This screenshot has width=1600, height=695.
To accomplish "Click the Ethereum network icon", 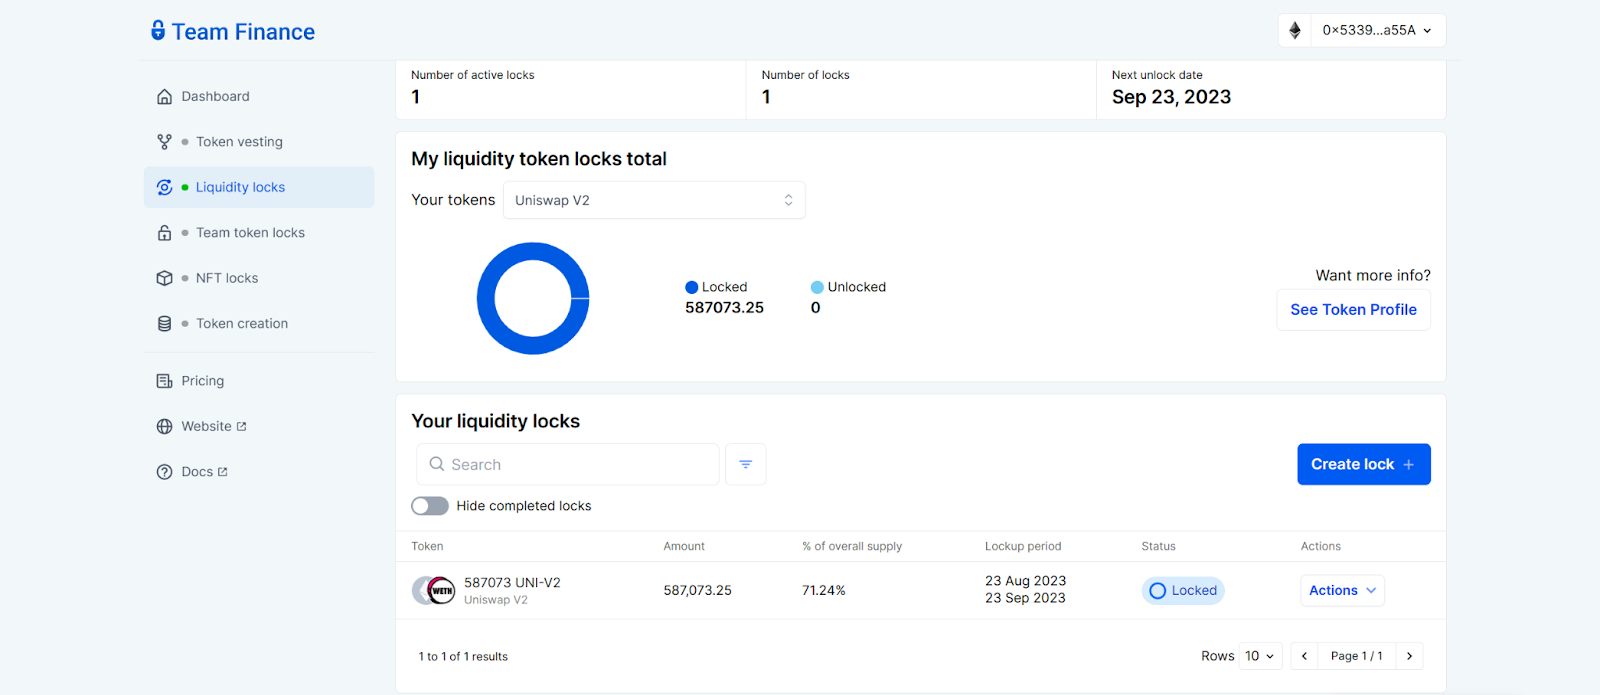I will 1295,30.
